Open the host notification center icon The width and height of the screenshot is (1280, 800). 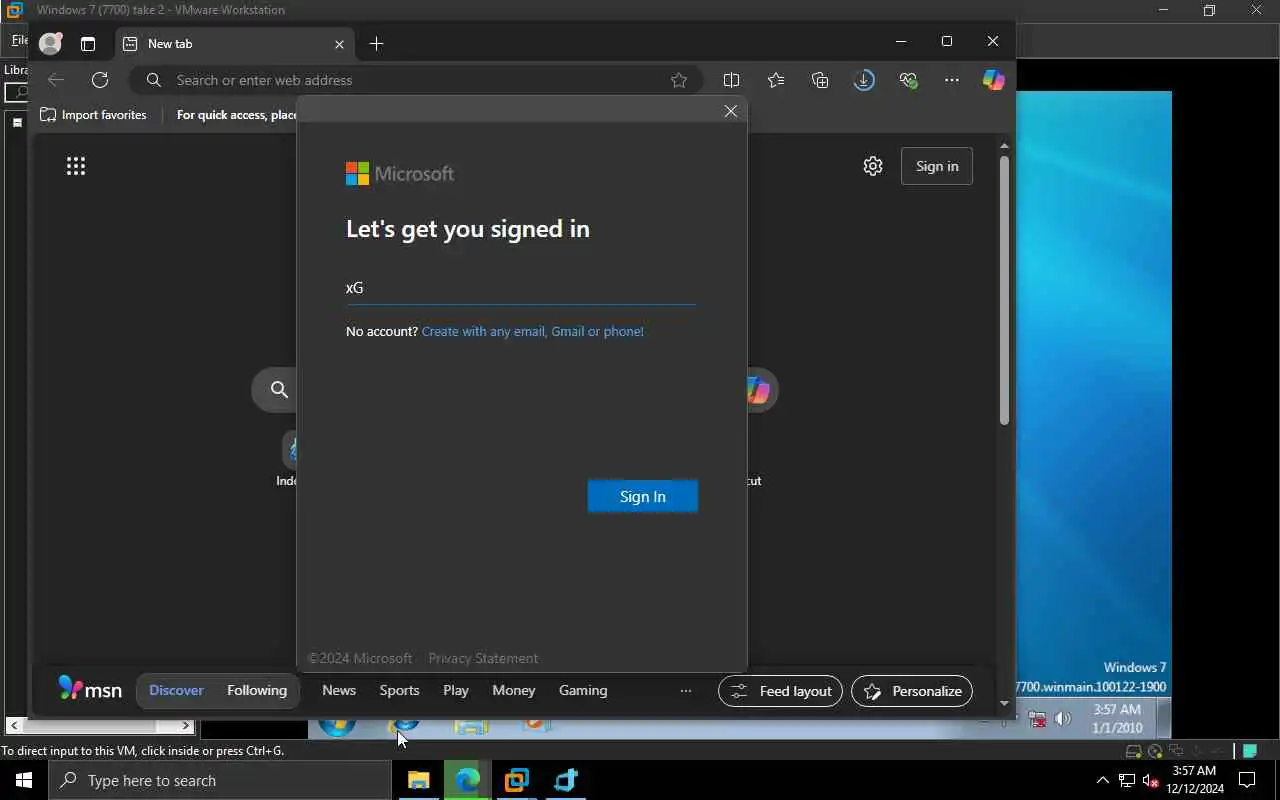pos(1248,781)
